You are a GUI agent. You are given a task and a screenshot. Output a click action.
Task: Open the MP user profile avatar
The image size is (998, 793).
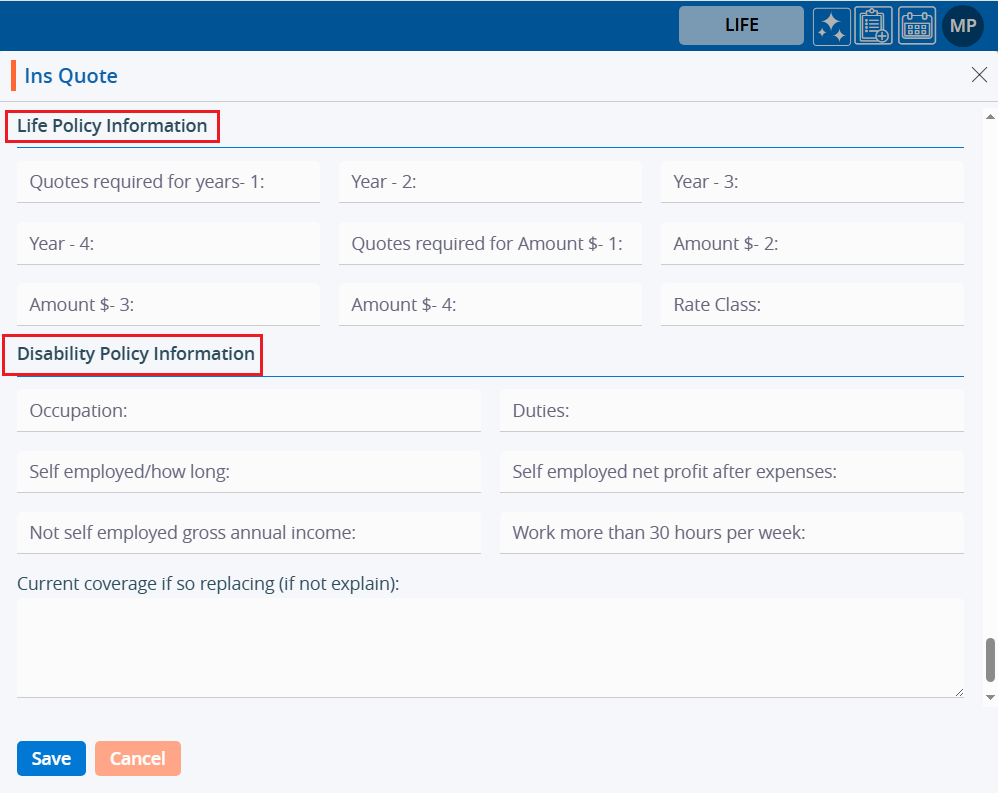coord(963,26)
